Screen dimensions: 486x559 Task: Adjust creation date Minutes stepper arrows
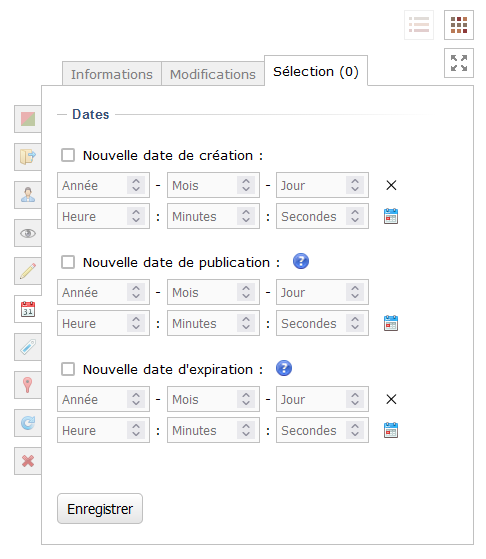[x=246, y=216]
